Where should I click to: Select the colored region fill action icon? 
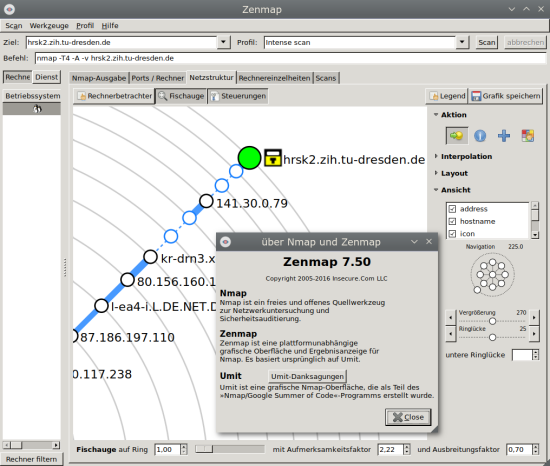(528, 136)
